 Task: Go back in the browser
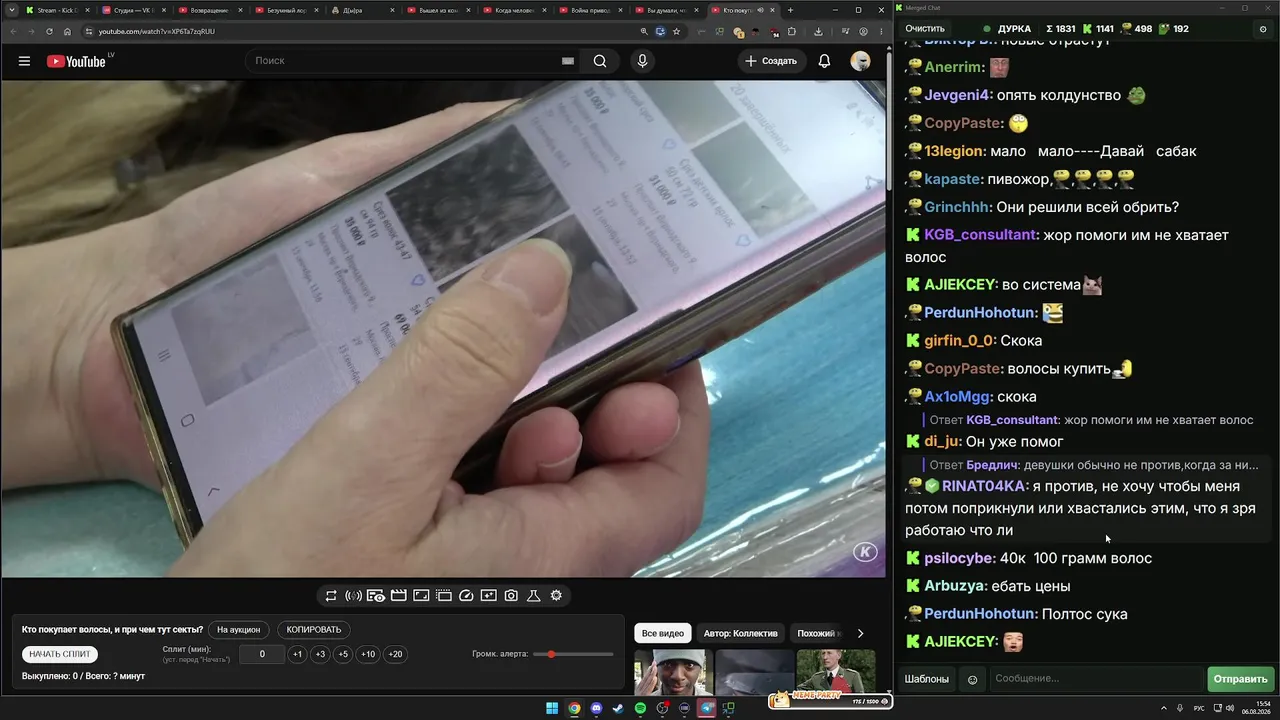(x=12, y=31)
